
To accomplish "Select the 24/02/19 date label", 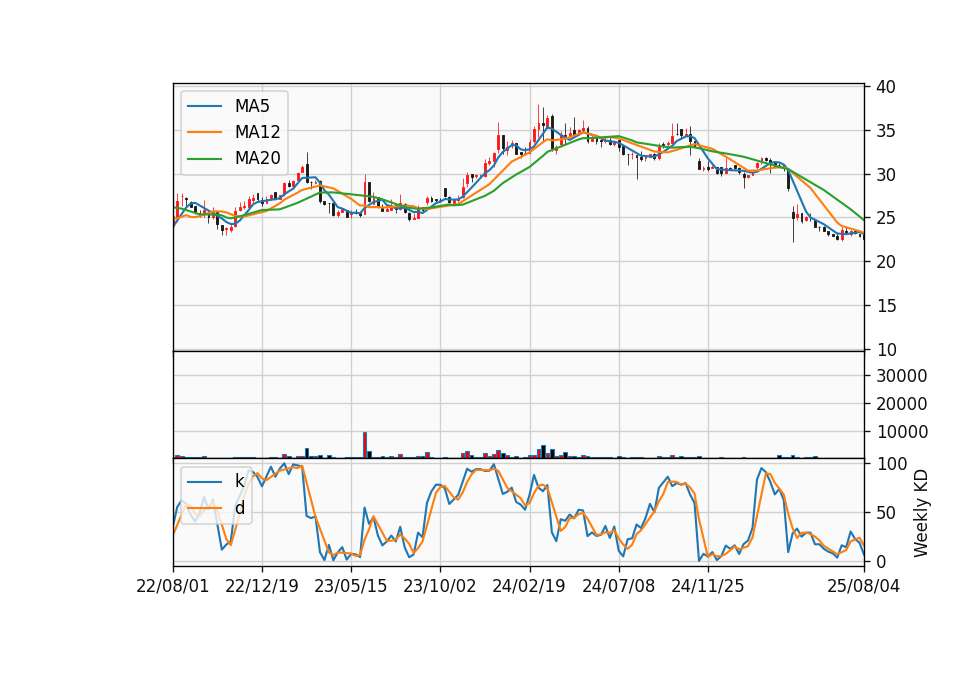I will tap(529, 586).
